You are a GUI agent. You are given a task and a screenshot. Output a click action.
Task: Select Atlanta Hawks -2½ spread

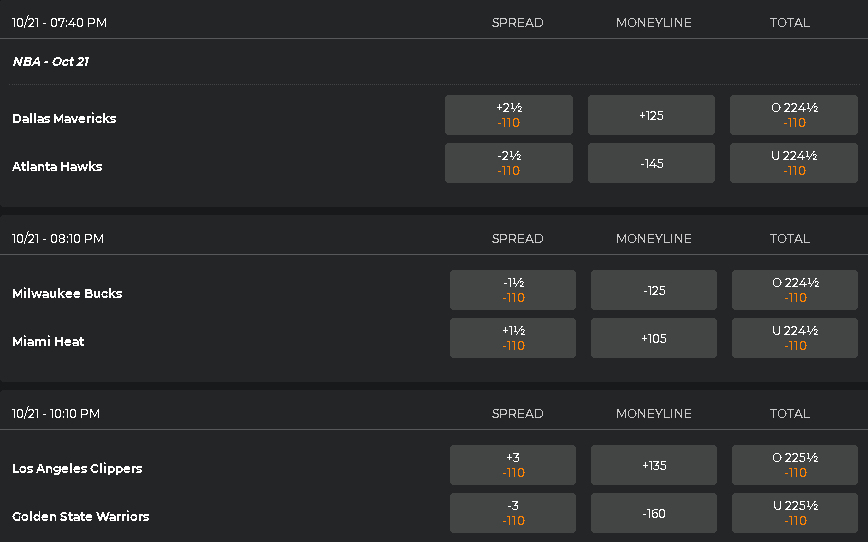pyautogui.click(x=509, y=163)
